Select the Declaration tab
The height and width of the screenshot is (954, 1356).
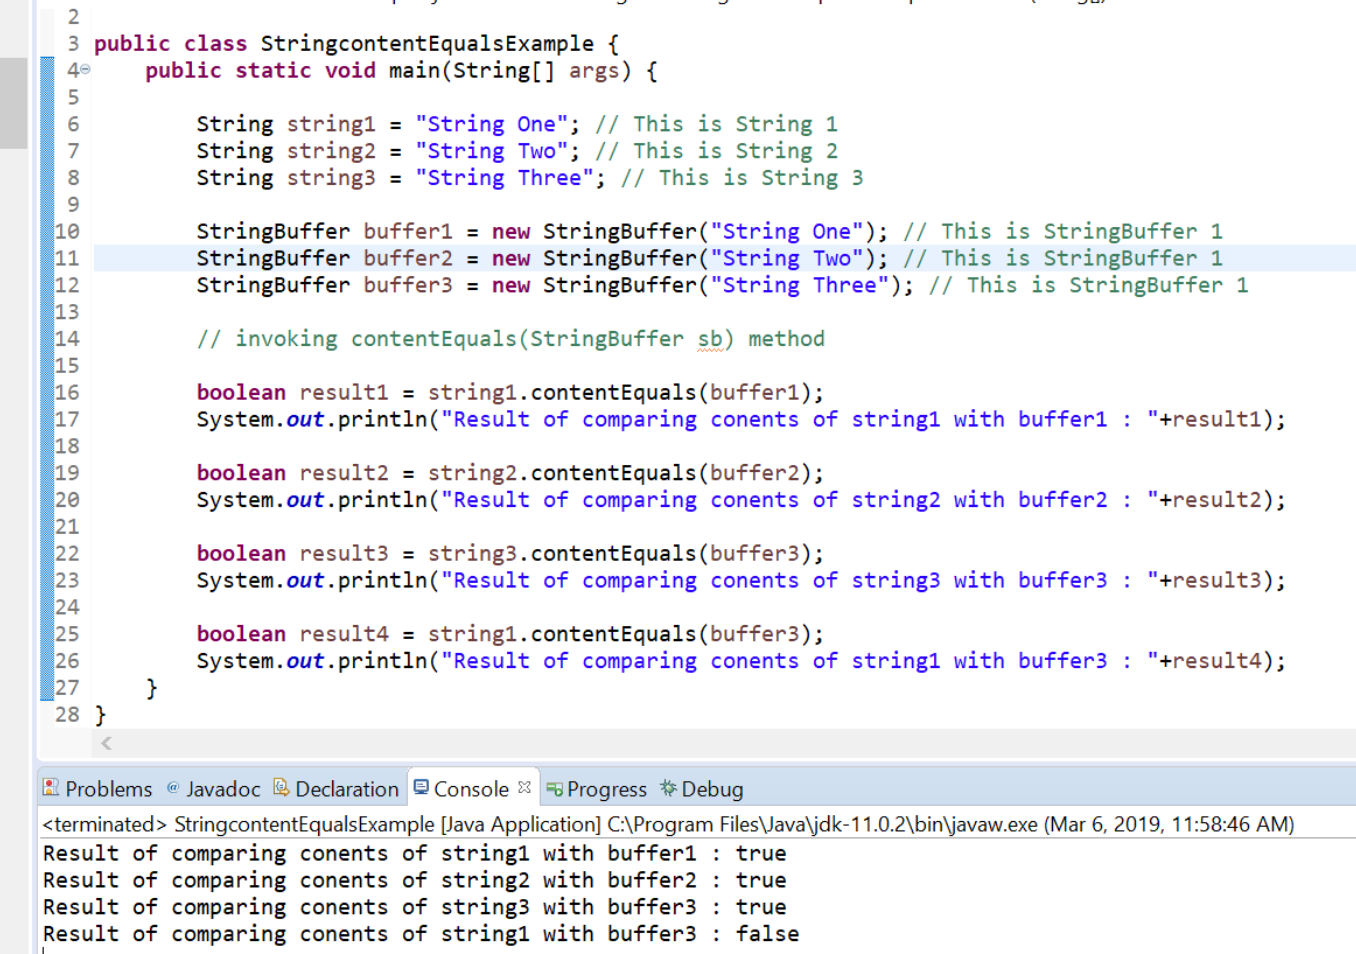(x=336, y=789)
